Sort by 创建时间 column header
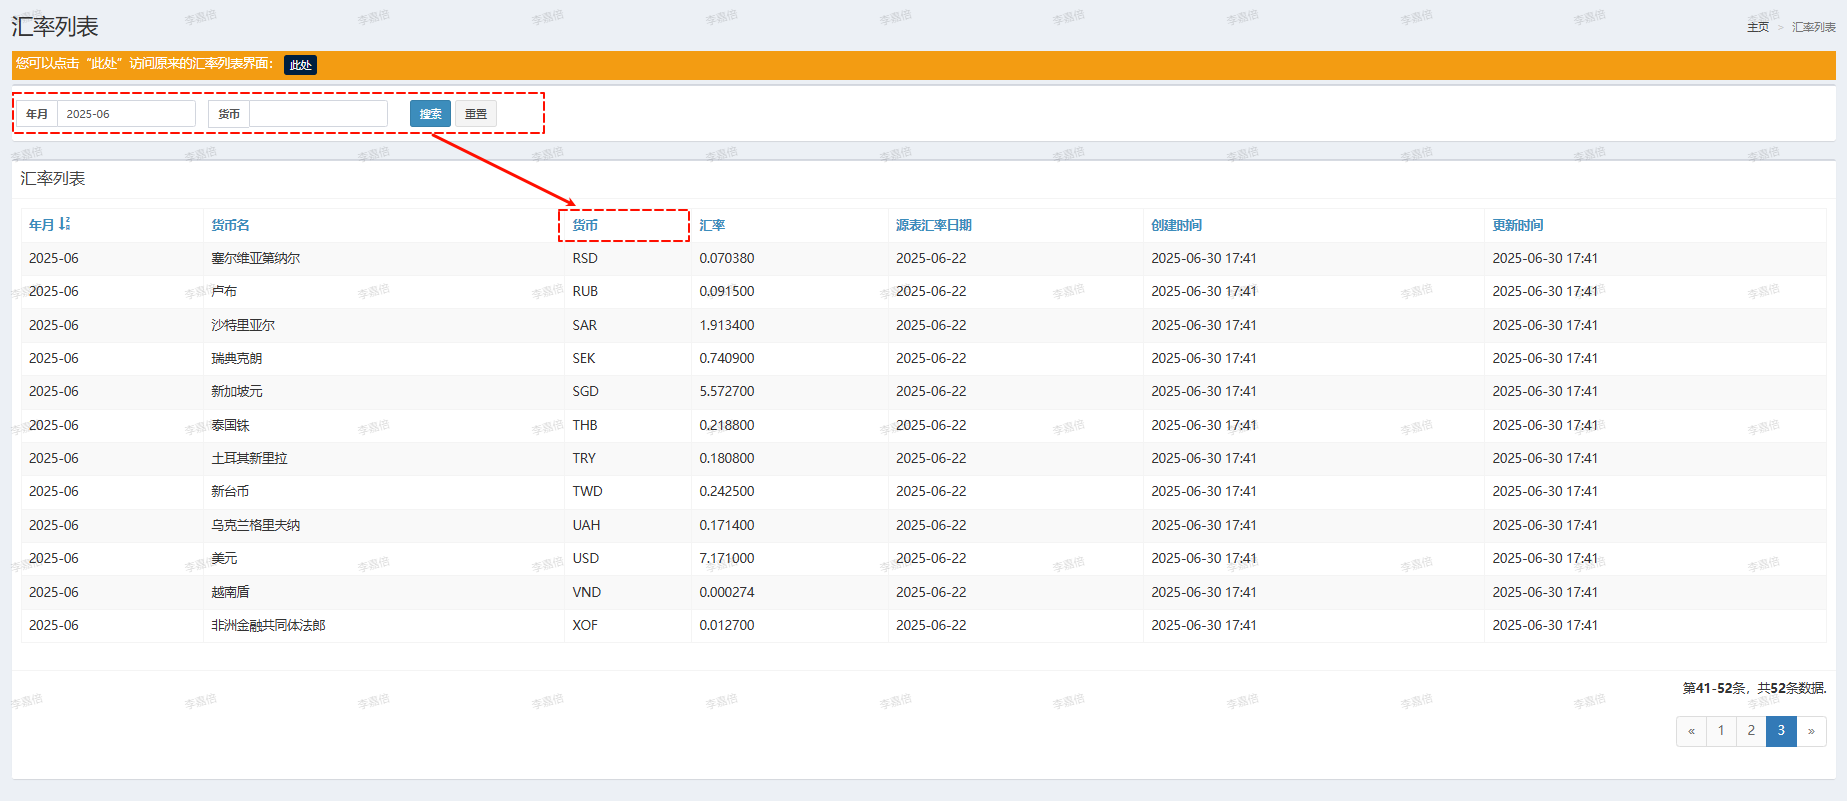This screenshot has width=1847, height=801. (1177, 225)
